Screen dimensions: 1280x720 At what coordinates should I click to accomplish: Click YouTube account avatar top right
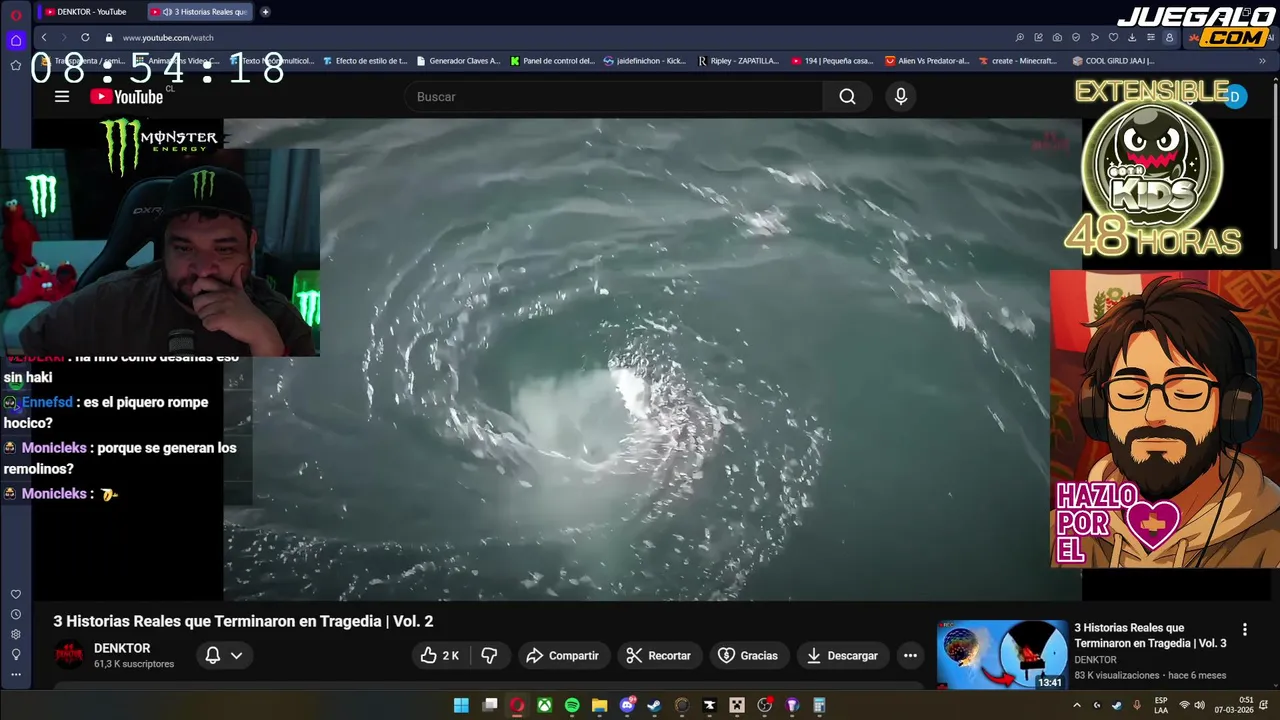click(x=1235, y=97)
